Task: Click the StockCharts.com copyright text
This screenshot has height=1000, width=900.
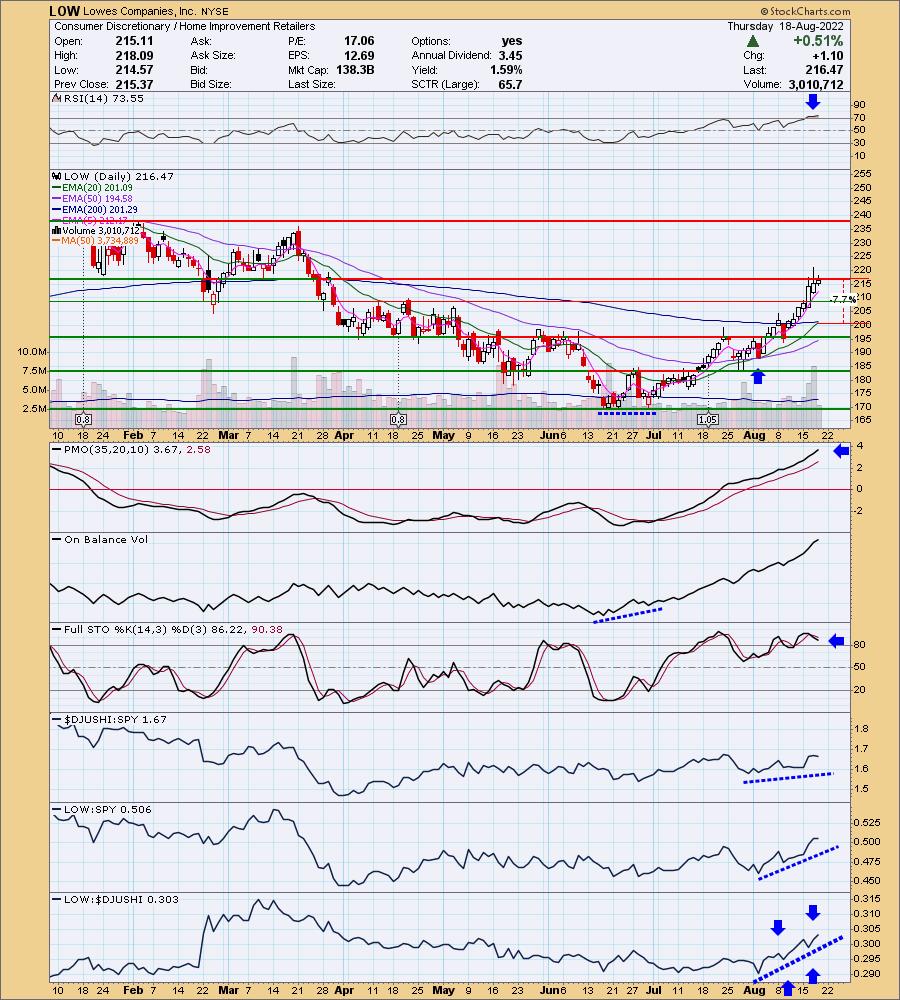Action: 805,11
